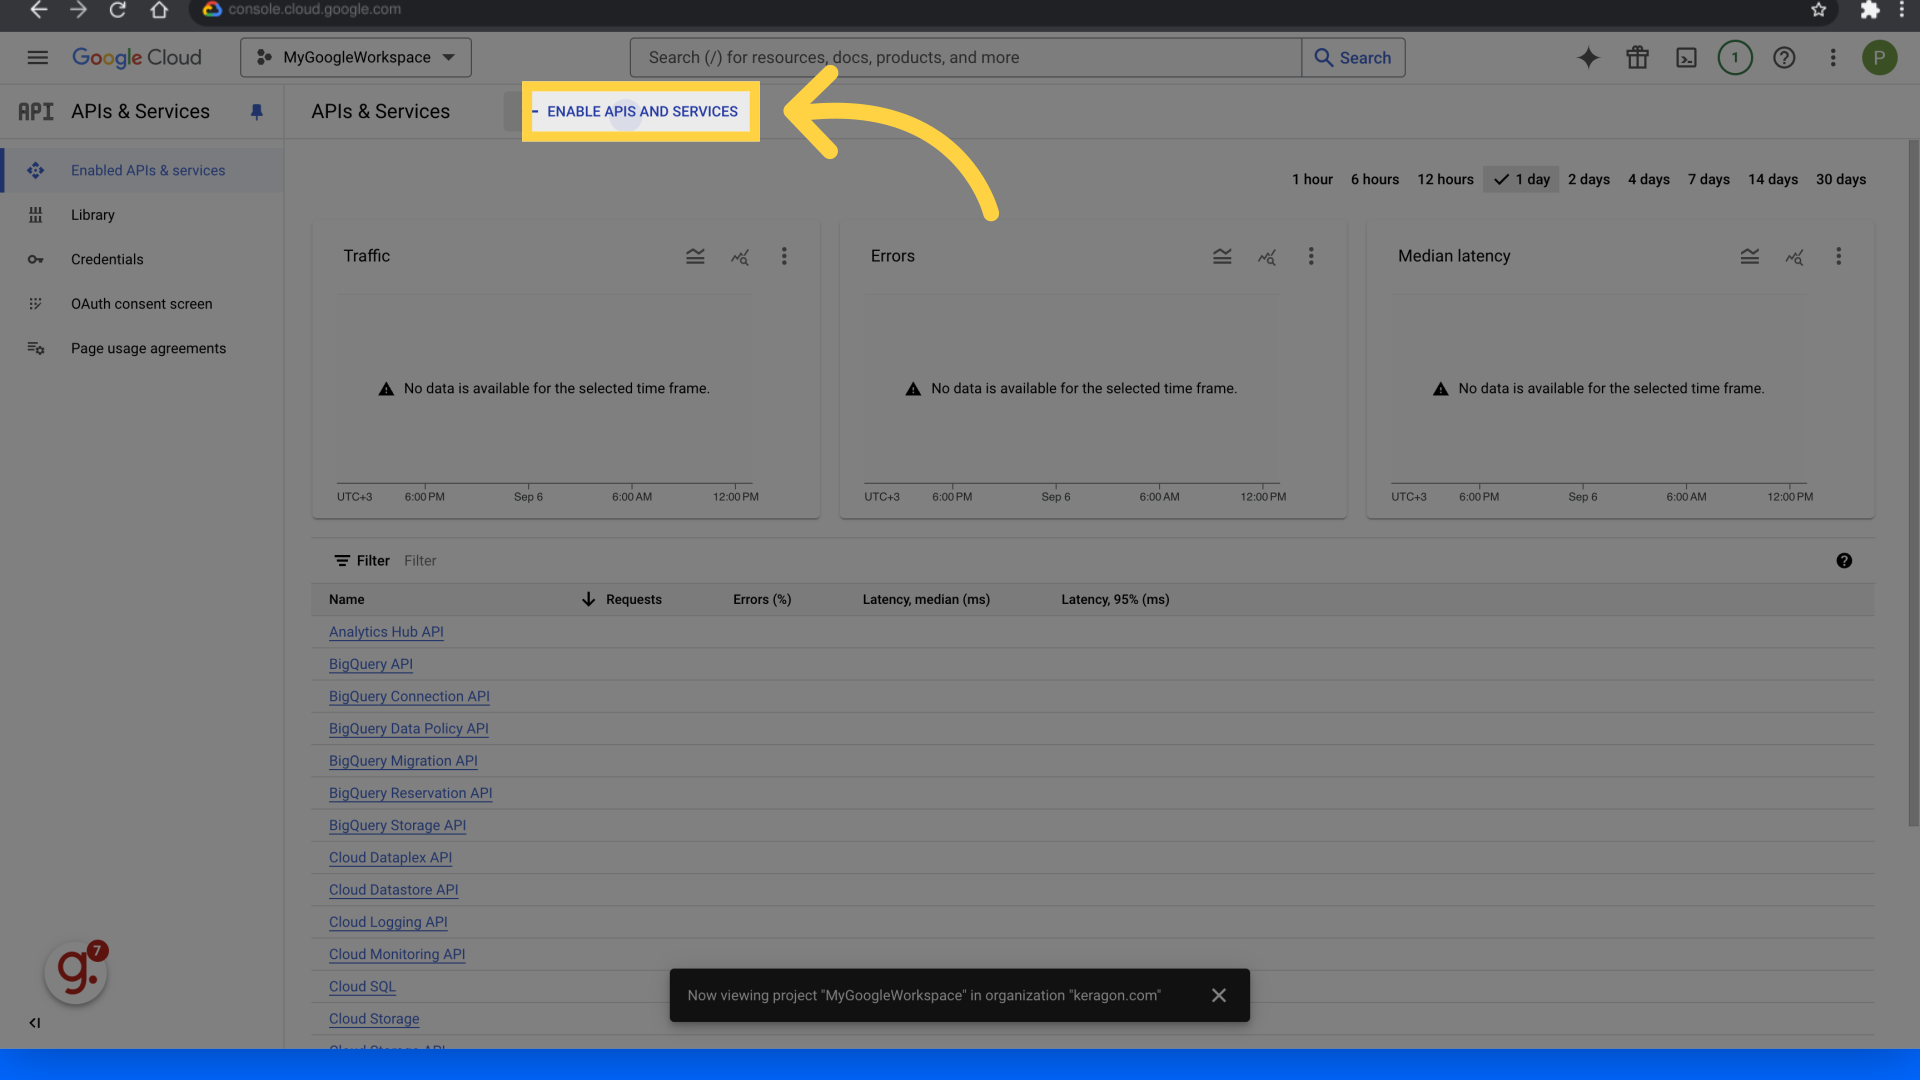Click the Google Cloud logo

(x=137, y=57)
